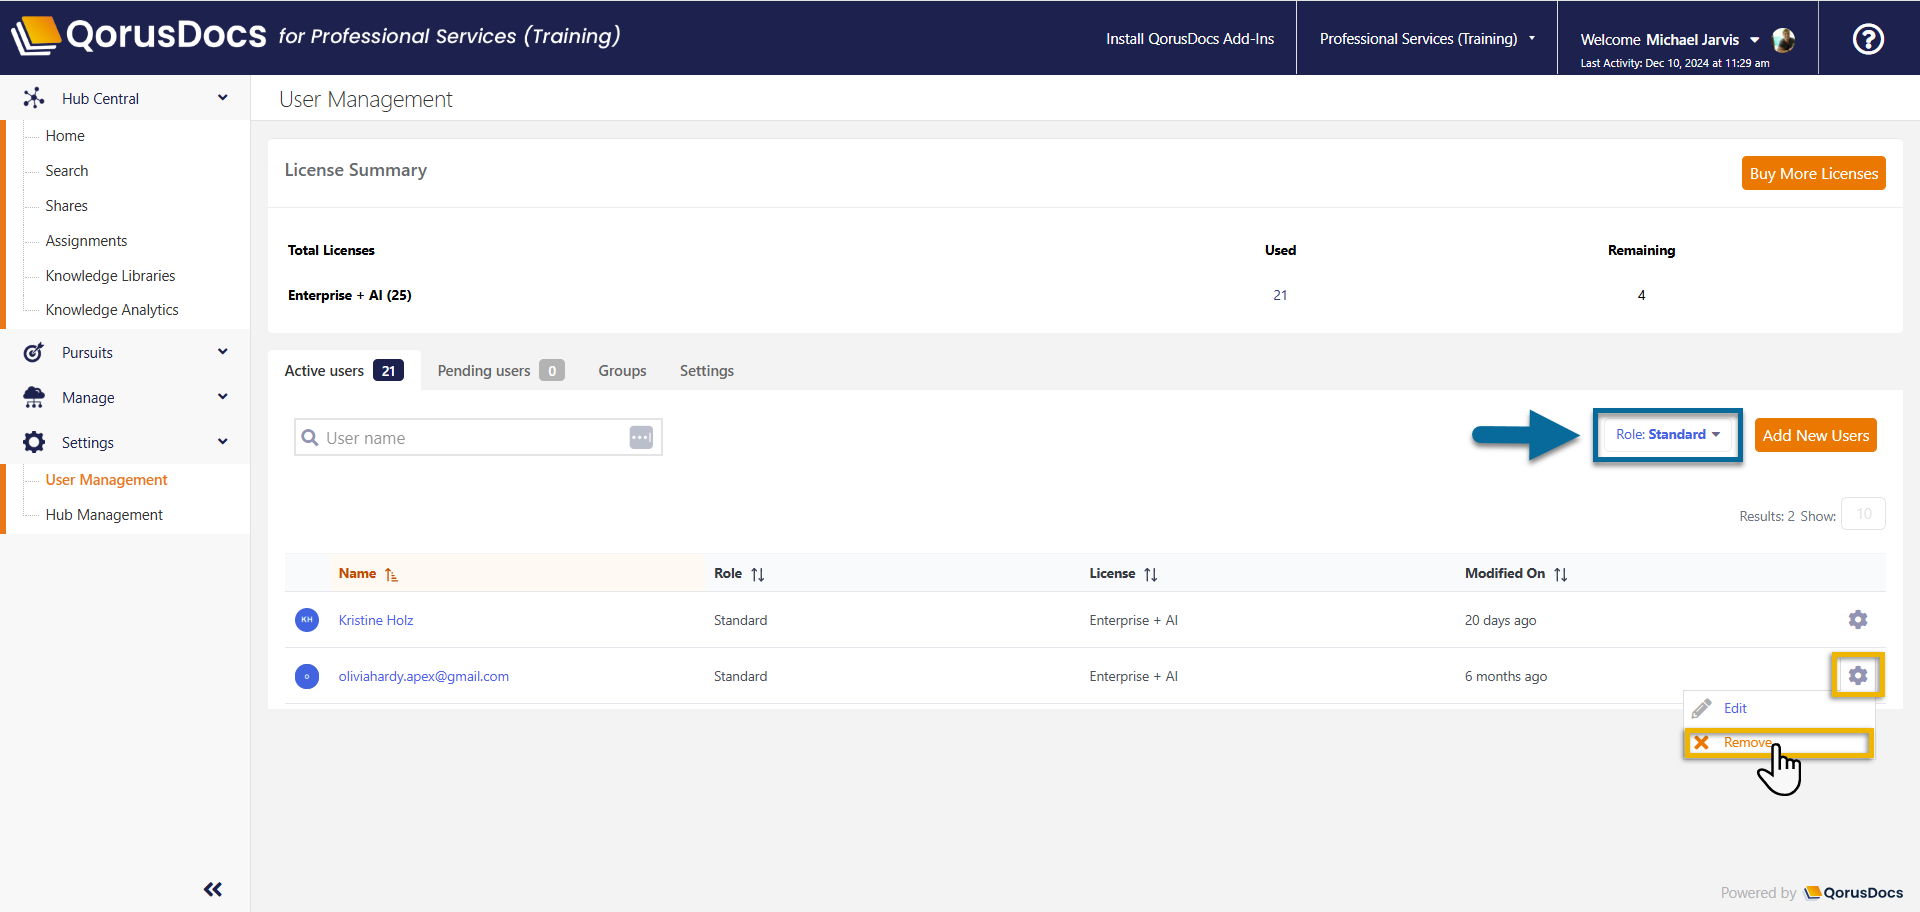The image size is (1920, 912).
Task: Collapse sidebar with double-chevron icon
Action: pos(213,889)
